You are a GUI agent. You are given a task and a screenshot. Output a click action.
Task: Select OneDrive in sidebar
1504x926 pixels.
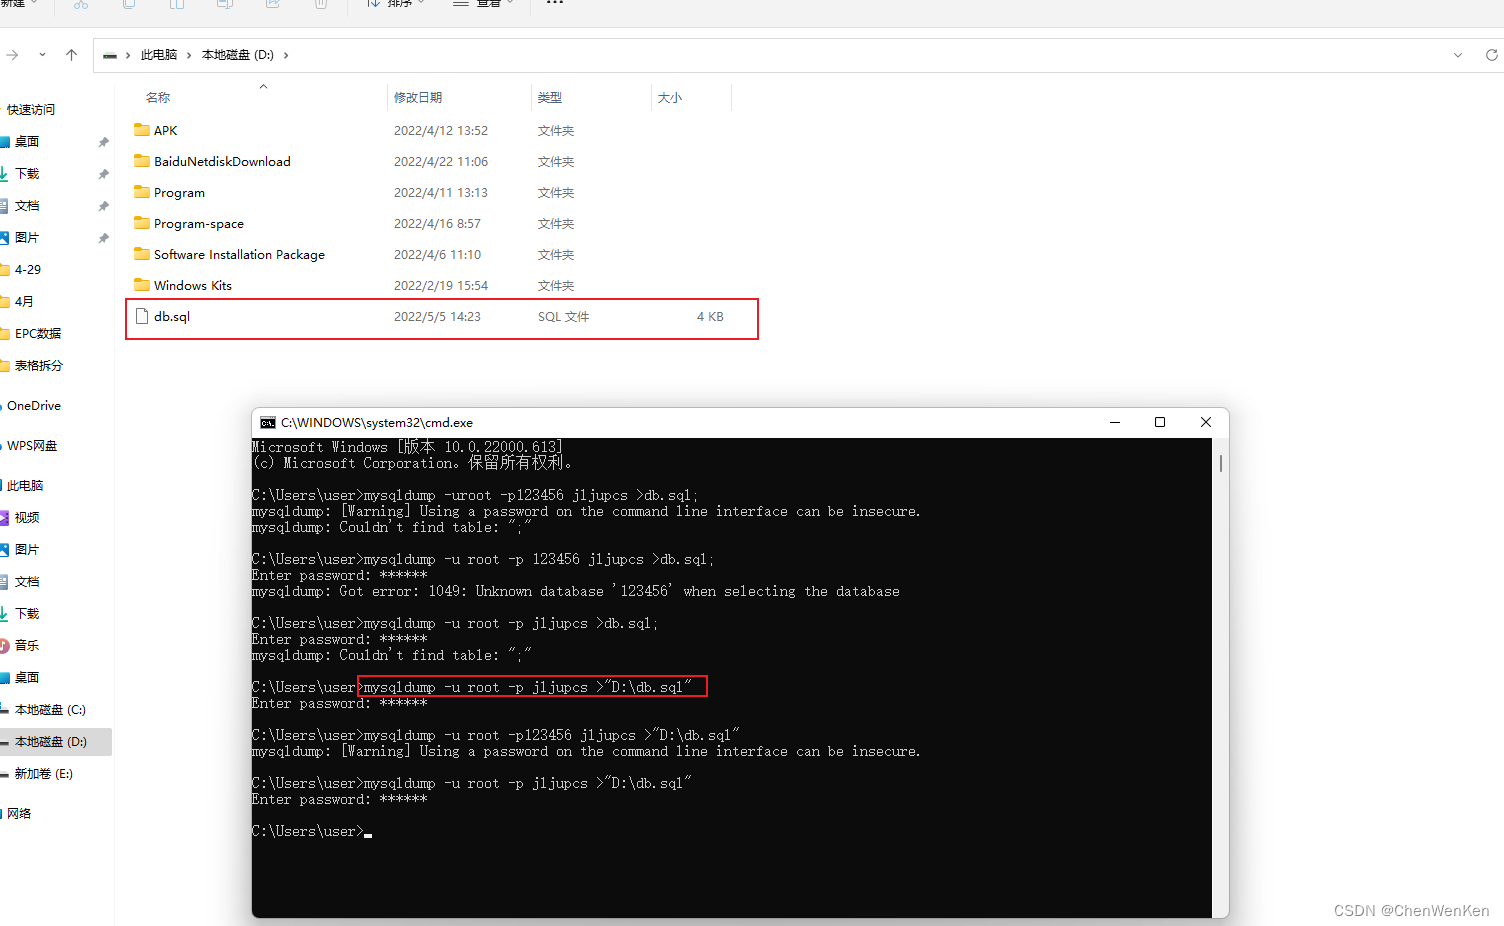[34, 406]
